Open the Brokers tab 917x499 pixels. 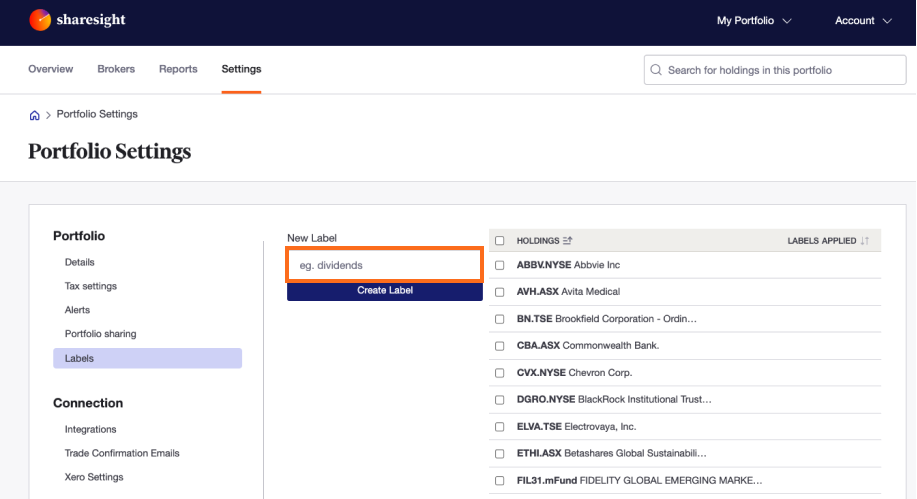[116, 69]
